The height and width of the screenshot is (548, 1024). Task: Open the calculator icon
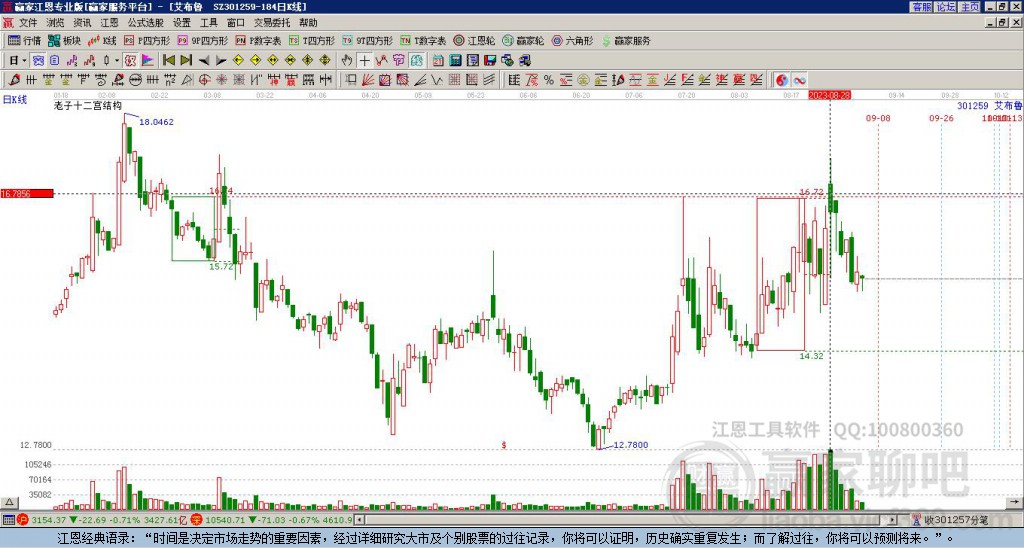pyautogui.click(x=455, y=60)
